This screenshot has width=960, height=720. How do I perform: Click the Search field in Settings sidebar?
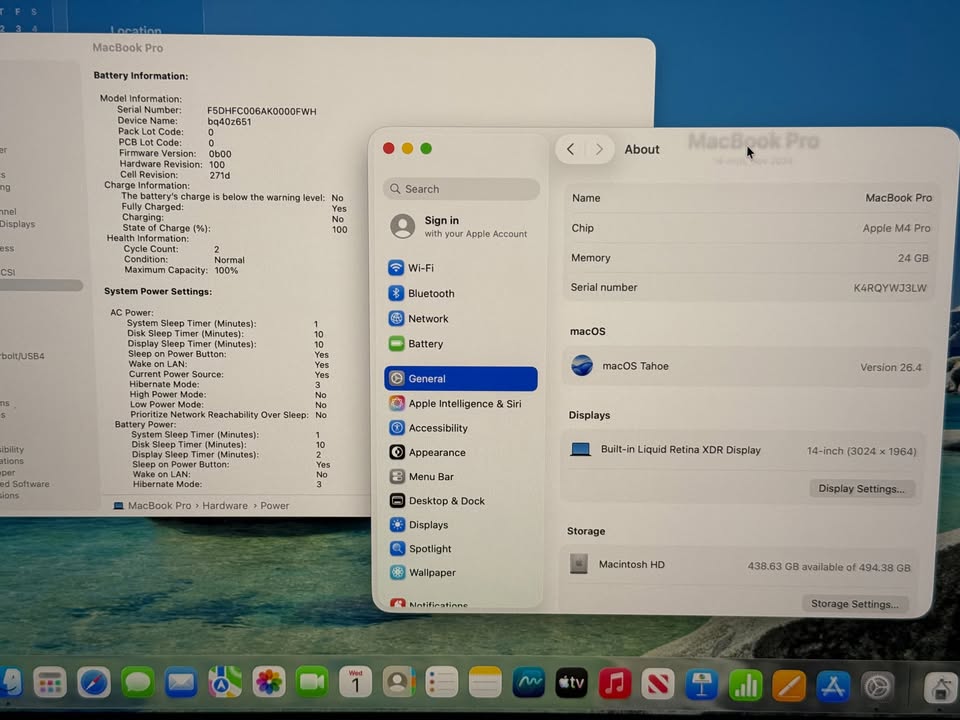(461, 189)
